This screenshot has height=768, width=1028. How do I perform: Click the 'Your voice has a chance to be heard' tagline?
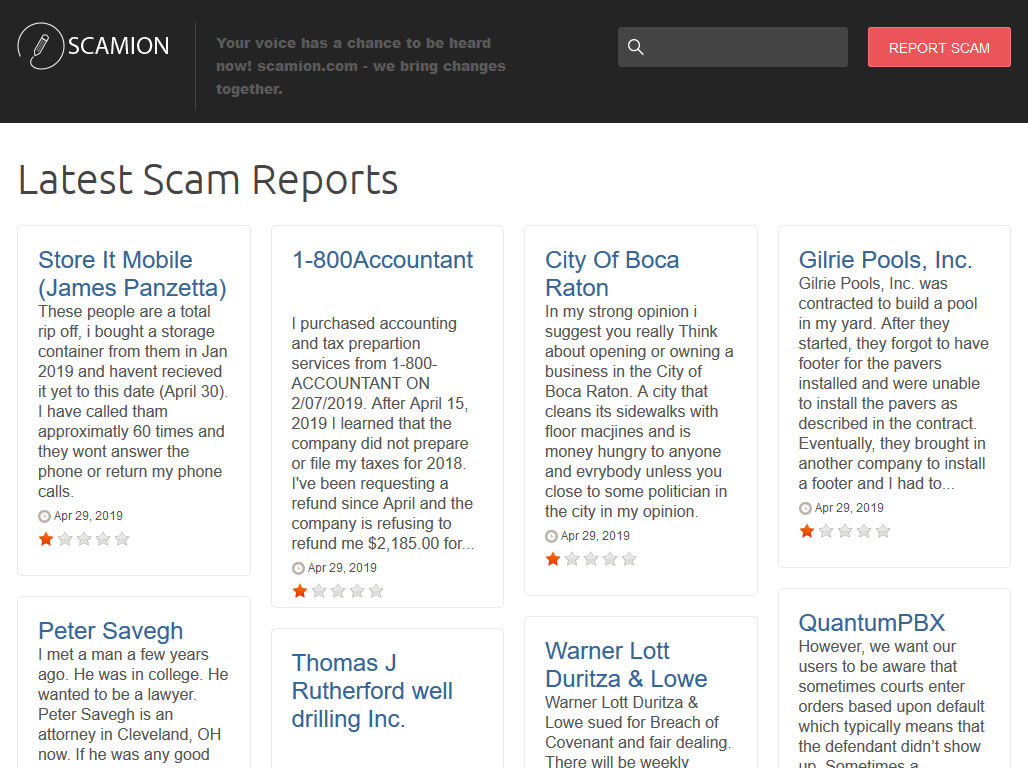(361, 66)
